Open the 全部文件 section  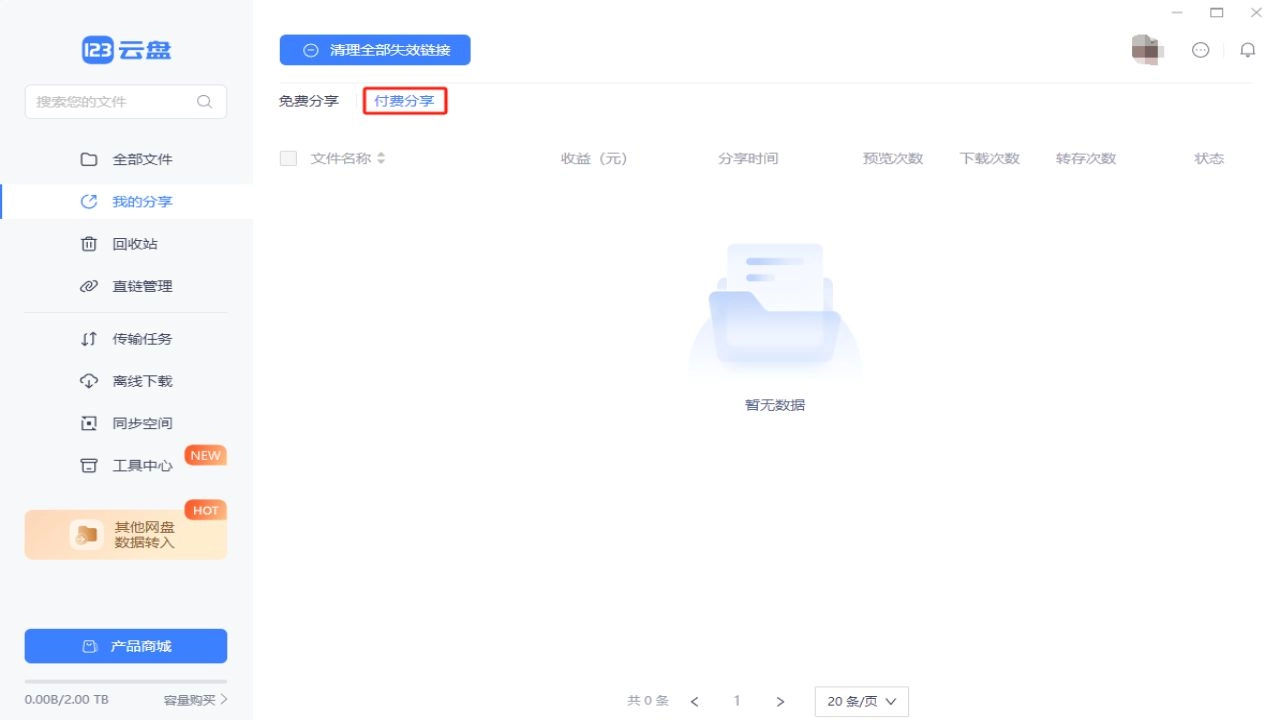pos(141,159)
